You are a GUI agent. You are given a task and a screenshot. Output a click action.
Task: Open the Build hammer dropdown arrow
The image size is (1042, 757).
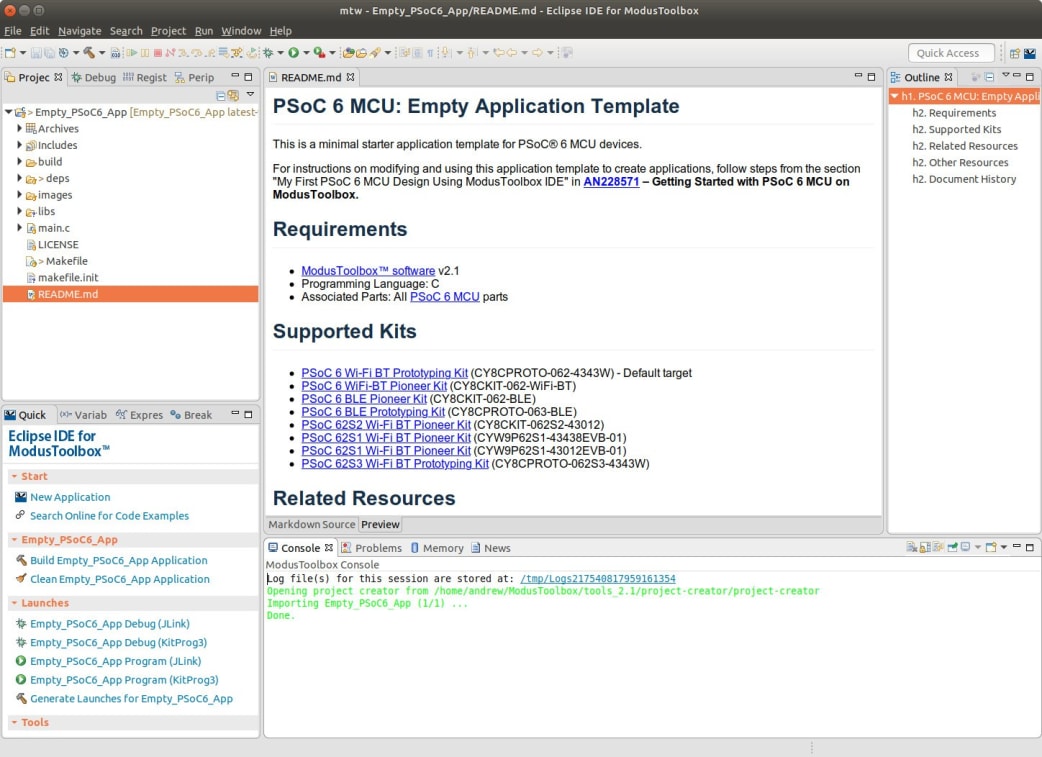[x=102, y=53]
